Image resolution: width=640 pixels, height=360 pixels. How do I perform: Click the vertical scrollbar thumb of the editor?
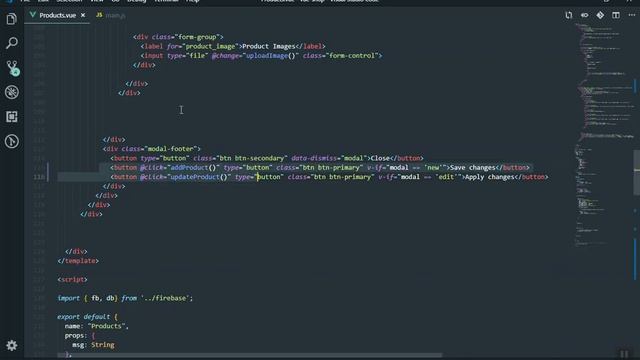(637, 173)
